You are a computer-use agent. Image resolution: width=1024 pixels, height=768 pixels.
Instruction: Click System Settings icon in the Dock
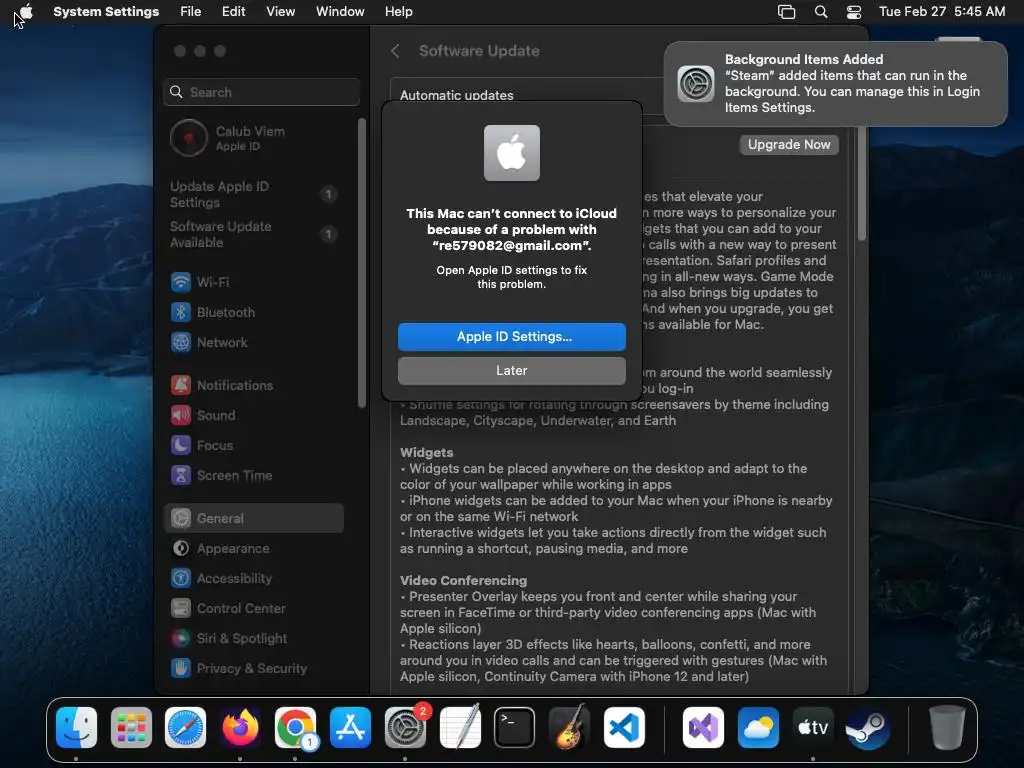click(405, 728)
